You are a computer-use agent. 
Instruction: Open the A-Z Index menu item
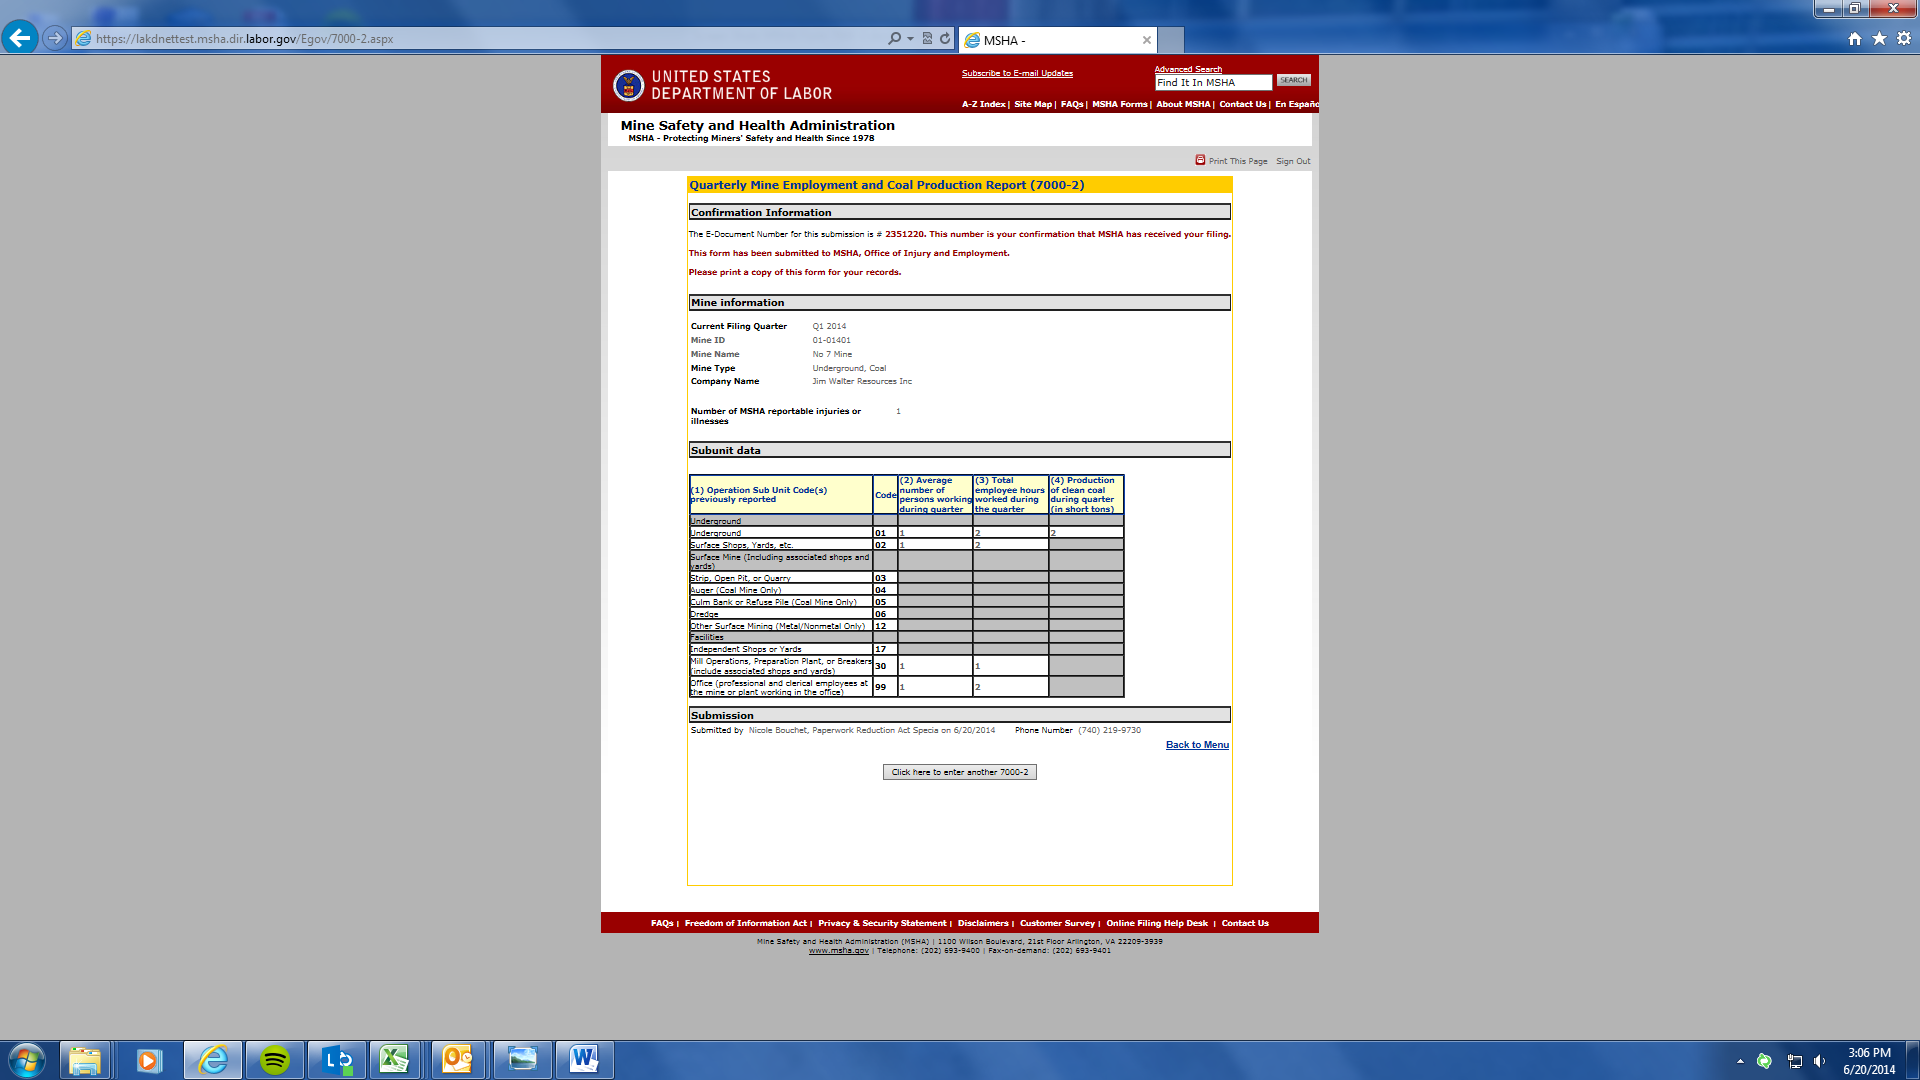[x=983, y=104]
